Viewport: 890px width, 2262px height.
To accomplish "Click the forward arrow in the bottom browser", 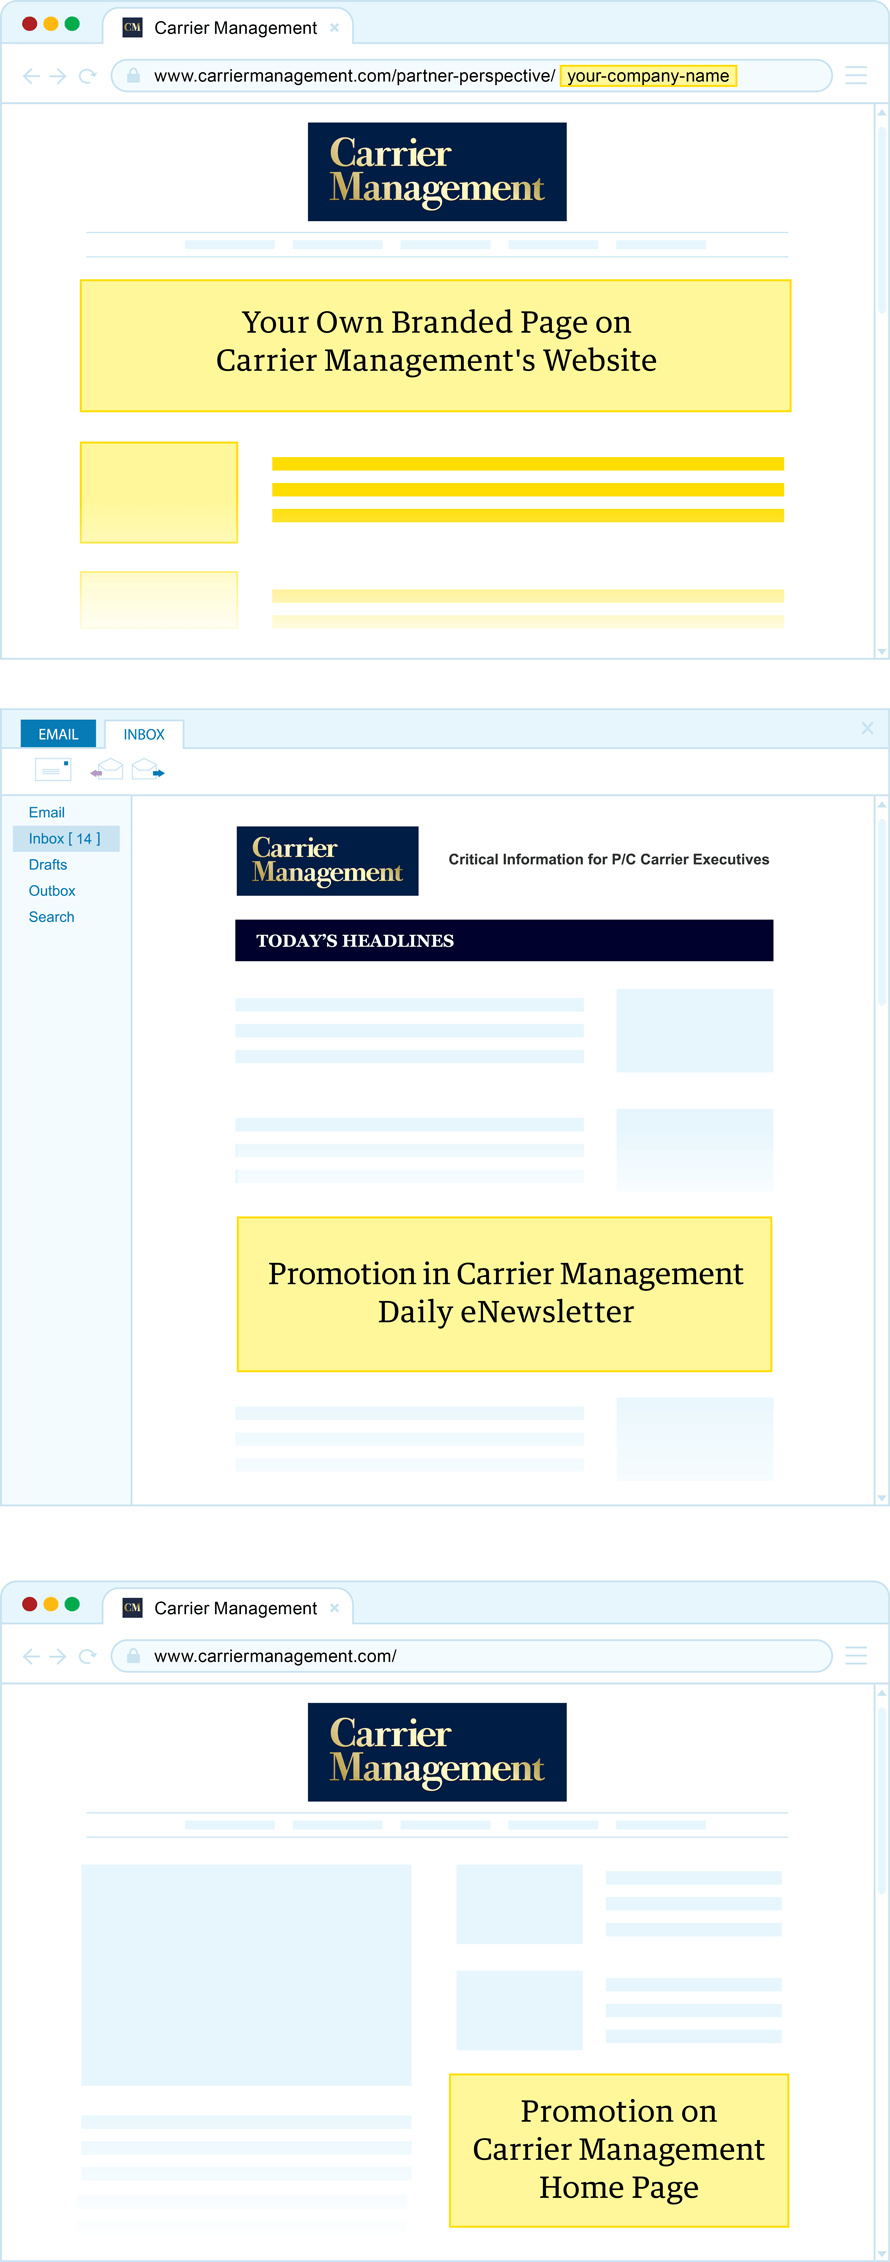I will 58,1656.
